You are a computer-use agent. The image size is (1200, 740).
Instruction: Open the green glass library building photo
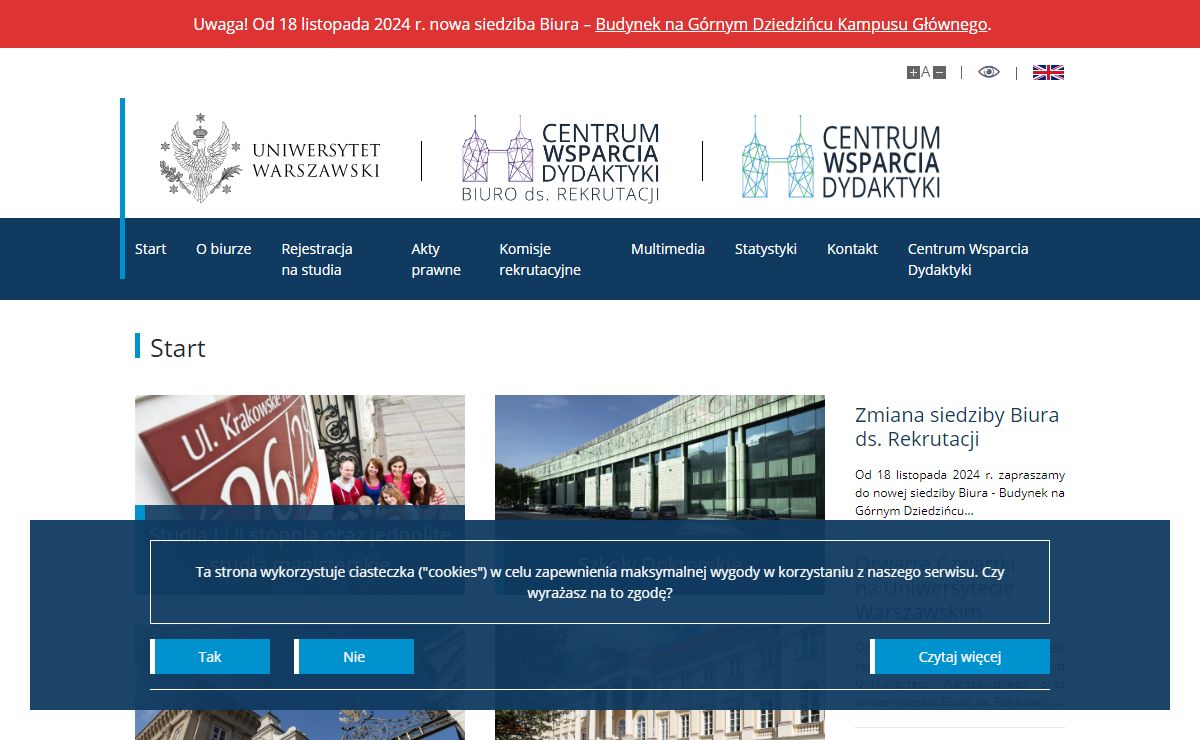click(x=660, y=457)
